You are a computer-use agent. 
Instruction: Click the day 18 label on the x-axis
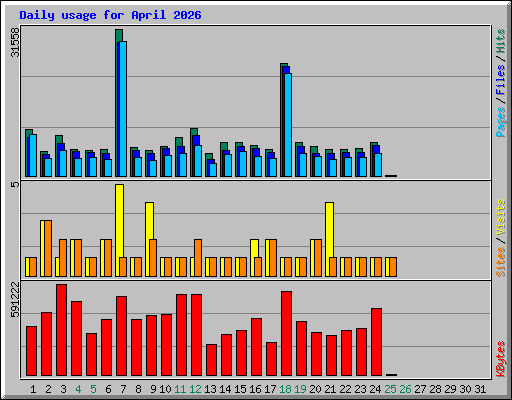pyautogui.click(x=285, y=389)
